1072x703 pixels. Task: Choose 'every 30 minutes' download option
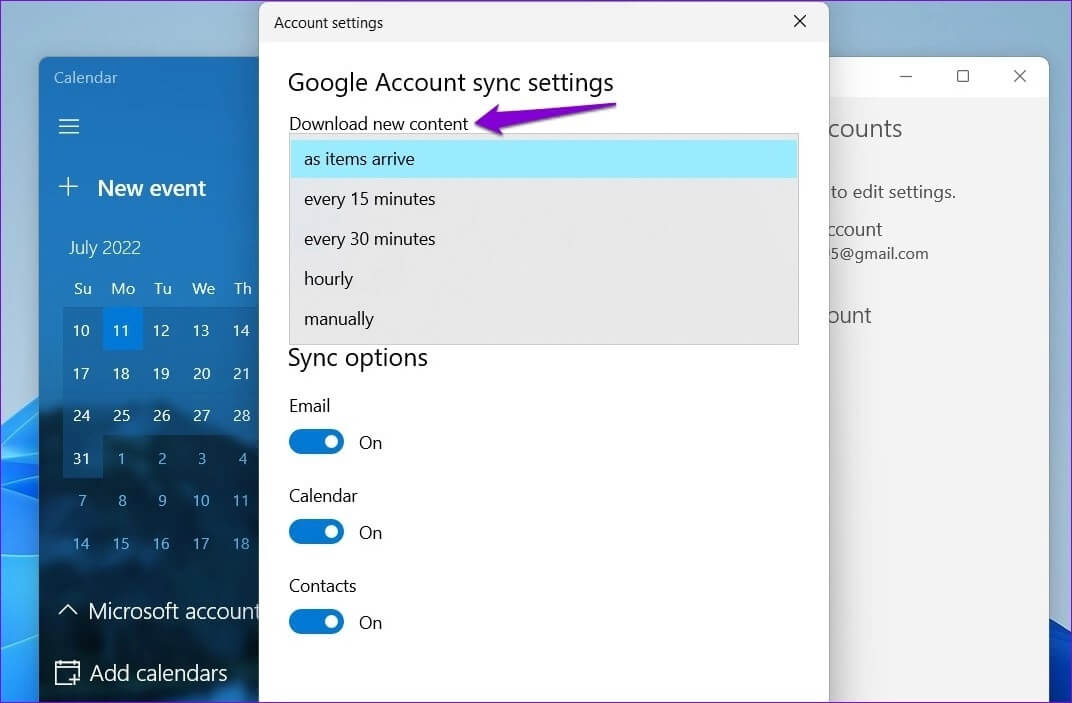pyautogui.click(x=544, y=239)
